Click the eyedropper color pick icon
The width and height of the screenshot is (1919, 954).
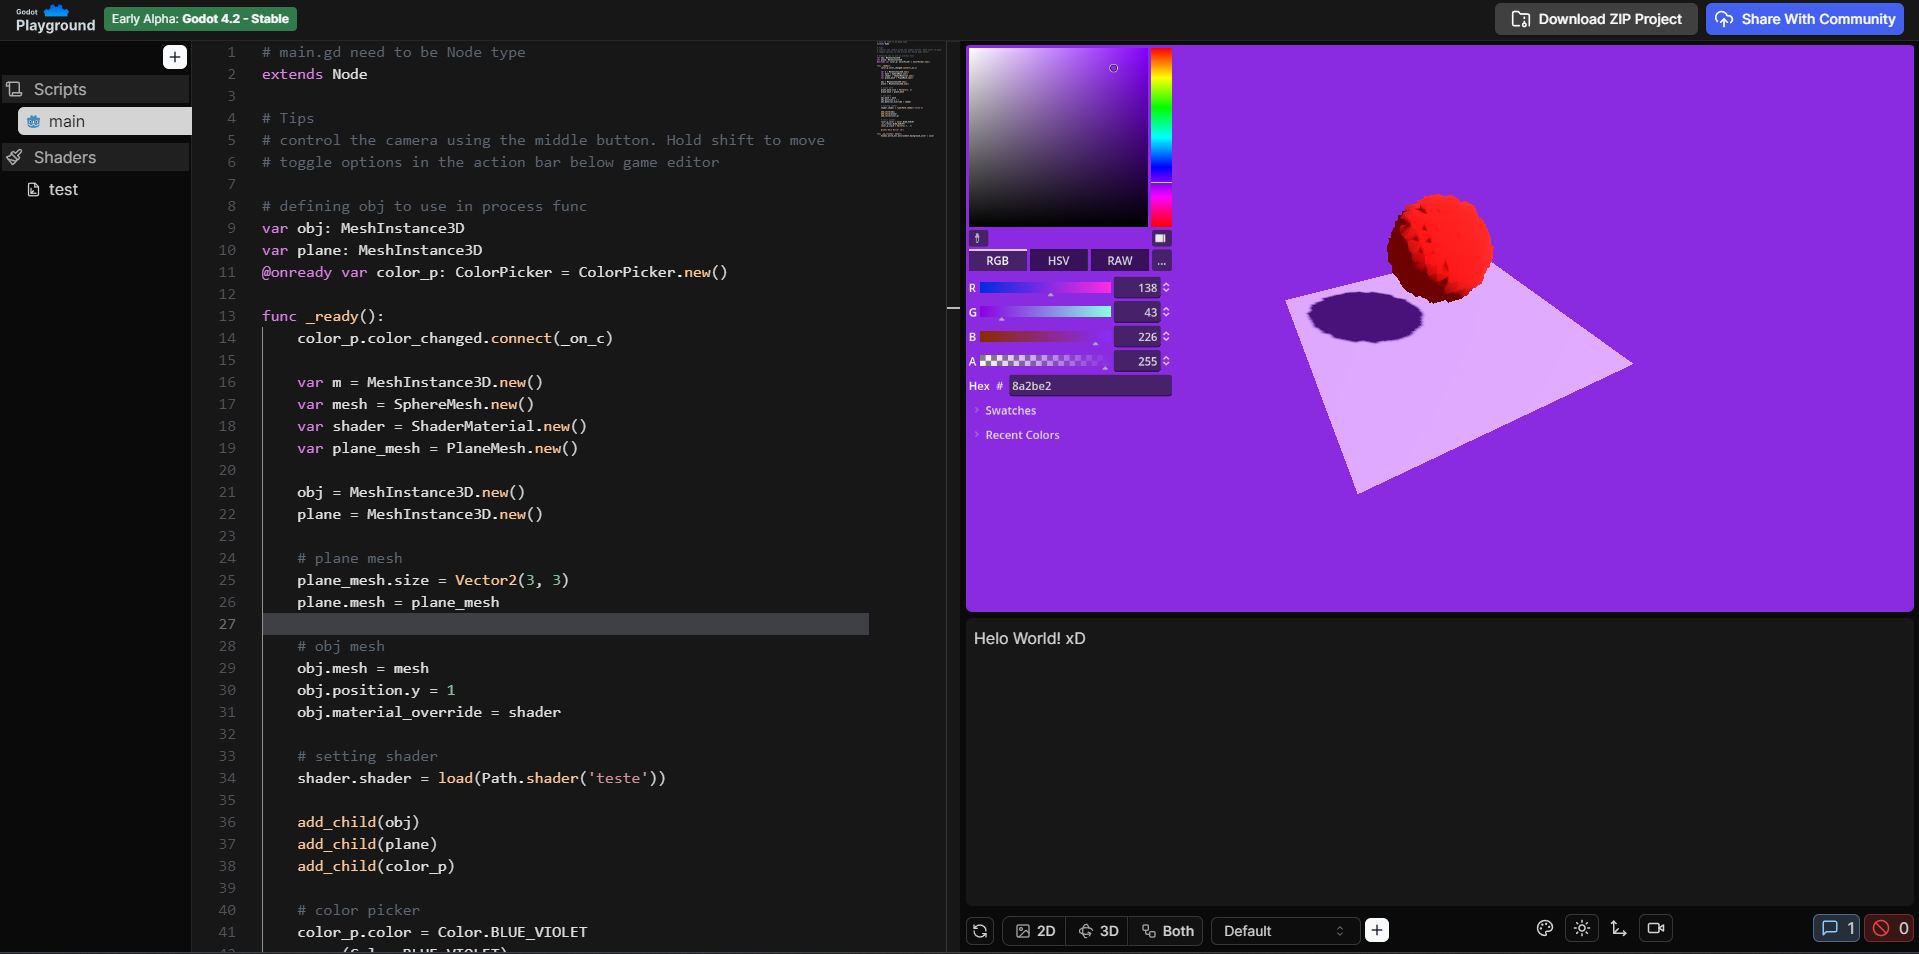click(x=978, y=238)
